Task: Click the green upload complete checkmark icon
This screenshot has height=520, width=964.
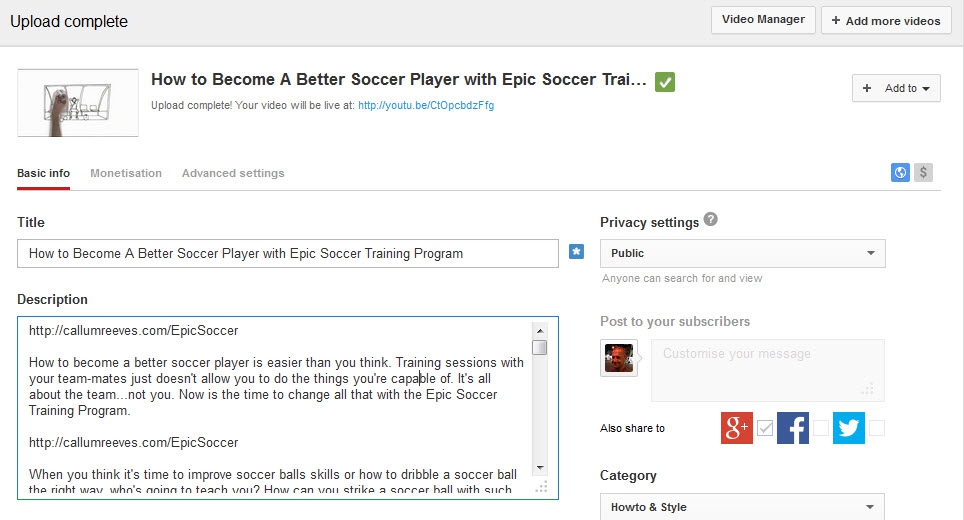Action: click(x=665, y=82)
